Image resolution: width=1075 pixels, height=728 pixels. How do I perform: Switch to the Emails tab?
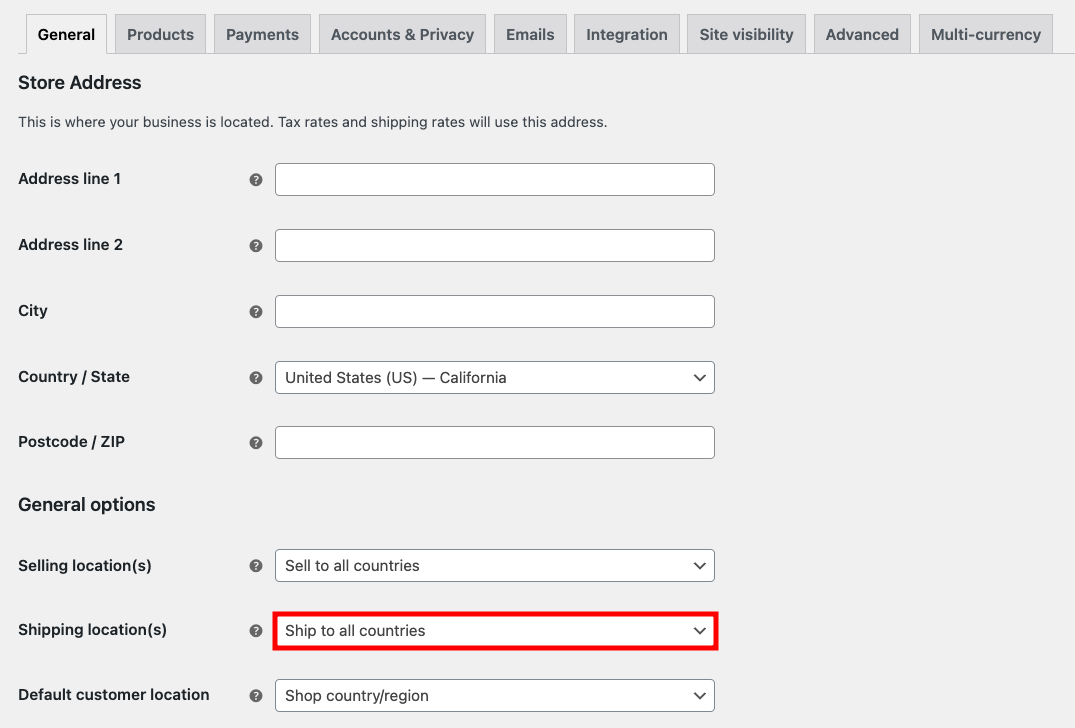pos(530,33)
